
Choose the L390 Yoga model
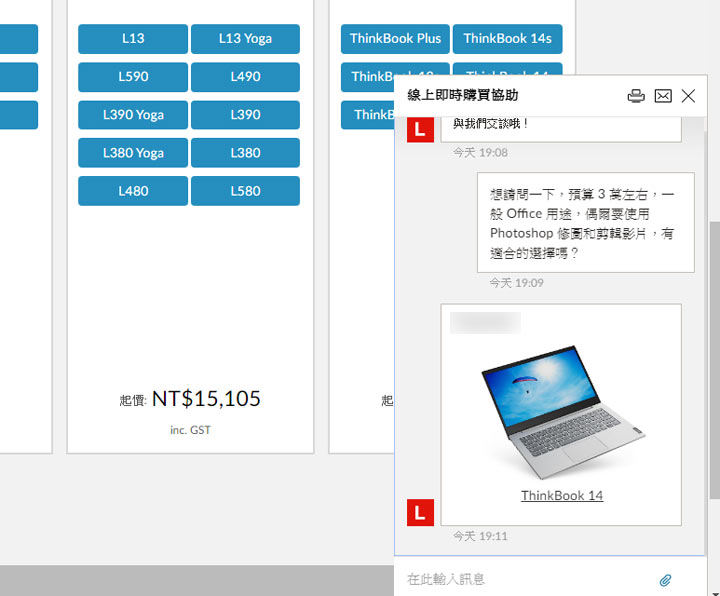tap(133, 115)
